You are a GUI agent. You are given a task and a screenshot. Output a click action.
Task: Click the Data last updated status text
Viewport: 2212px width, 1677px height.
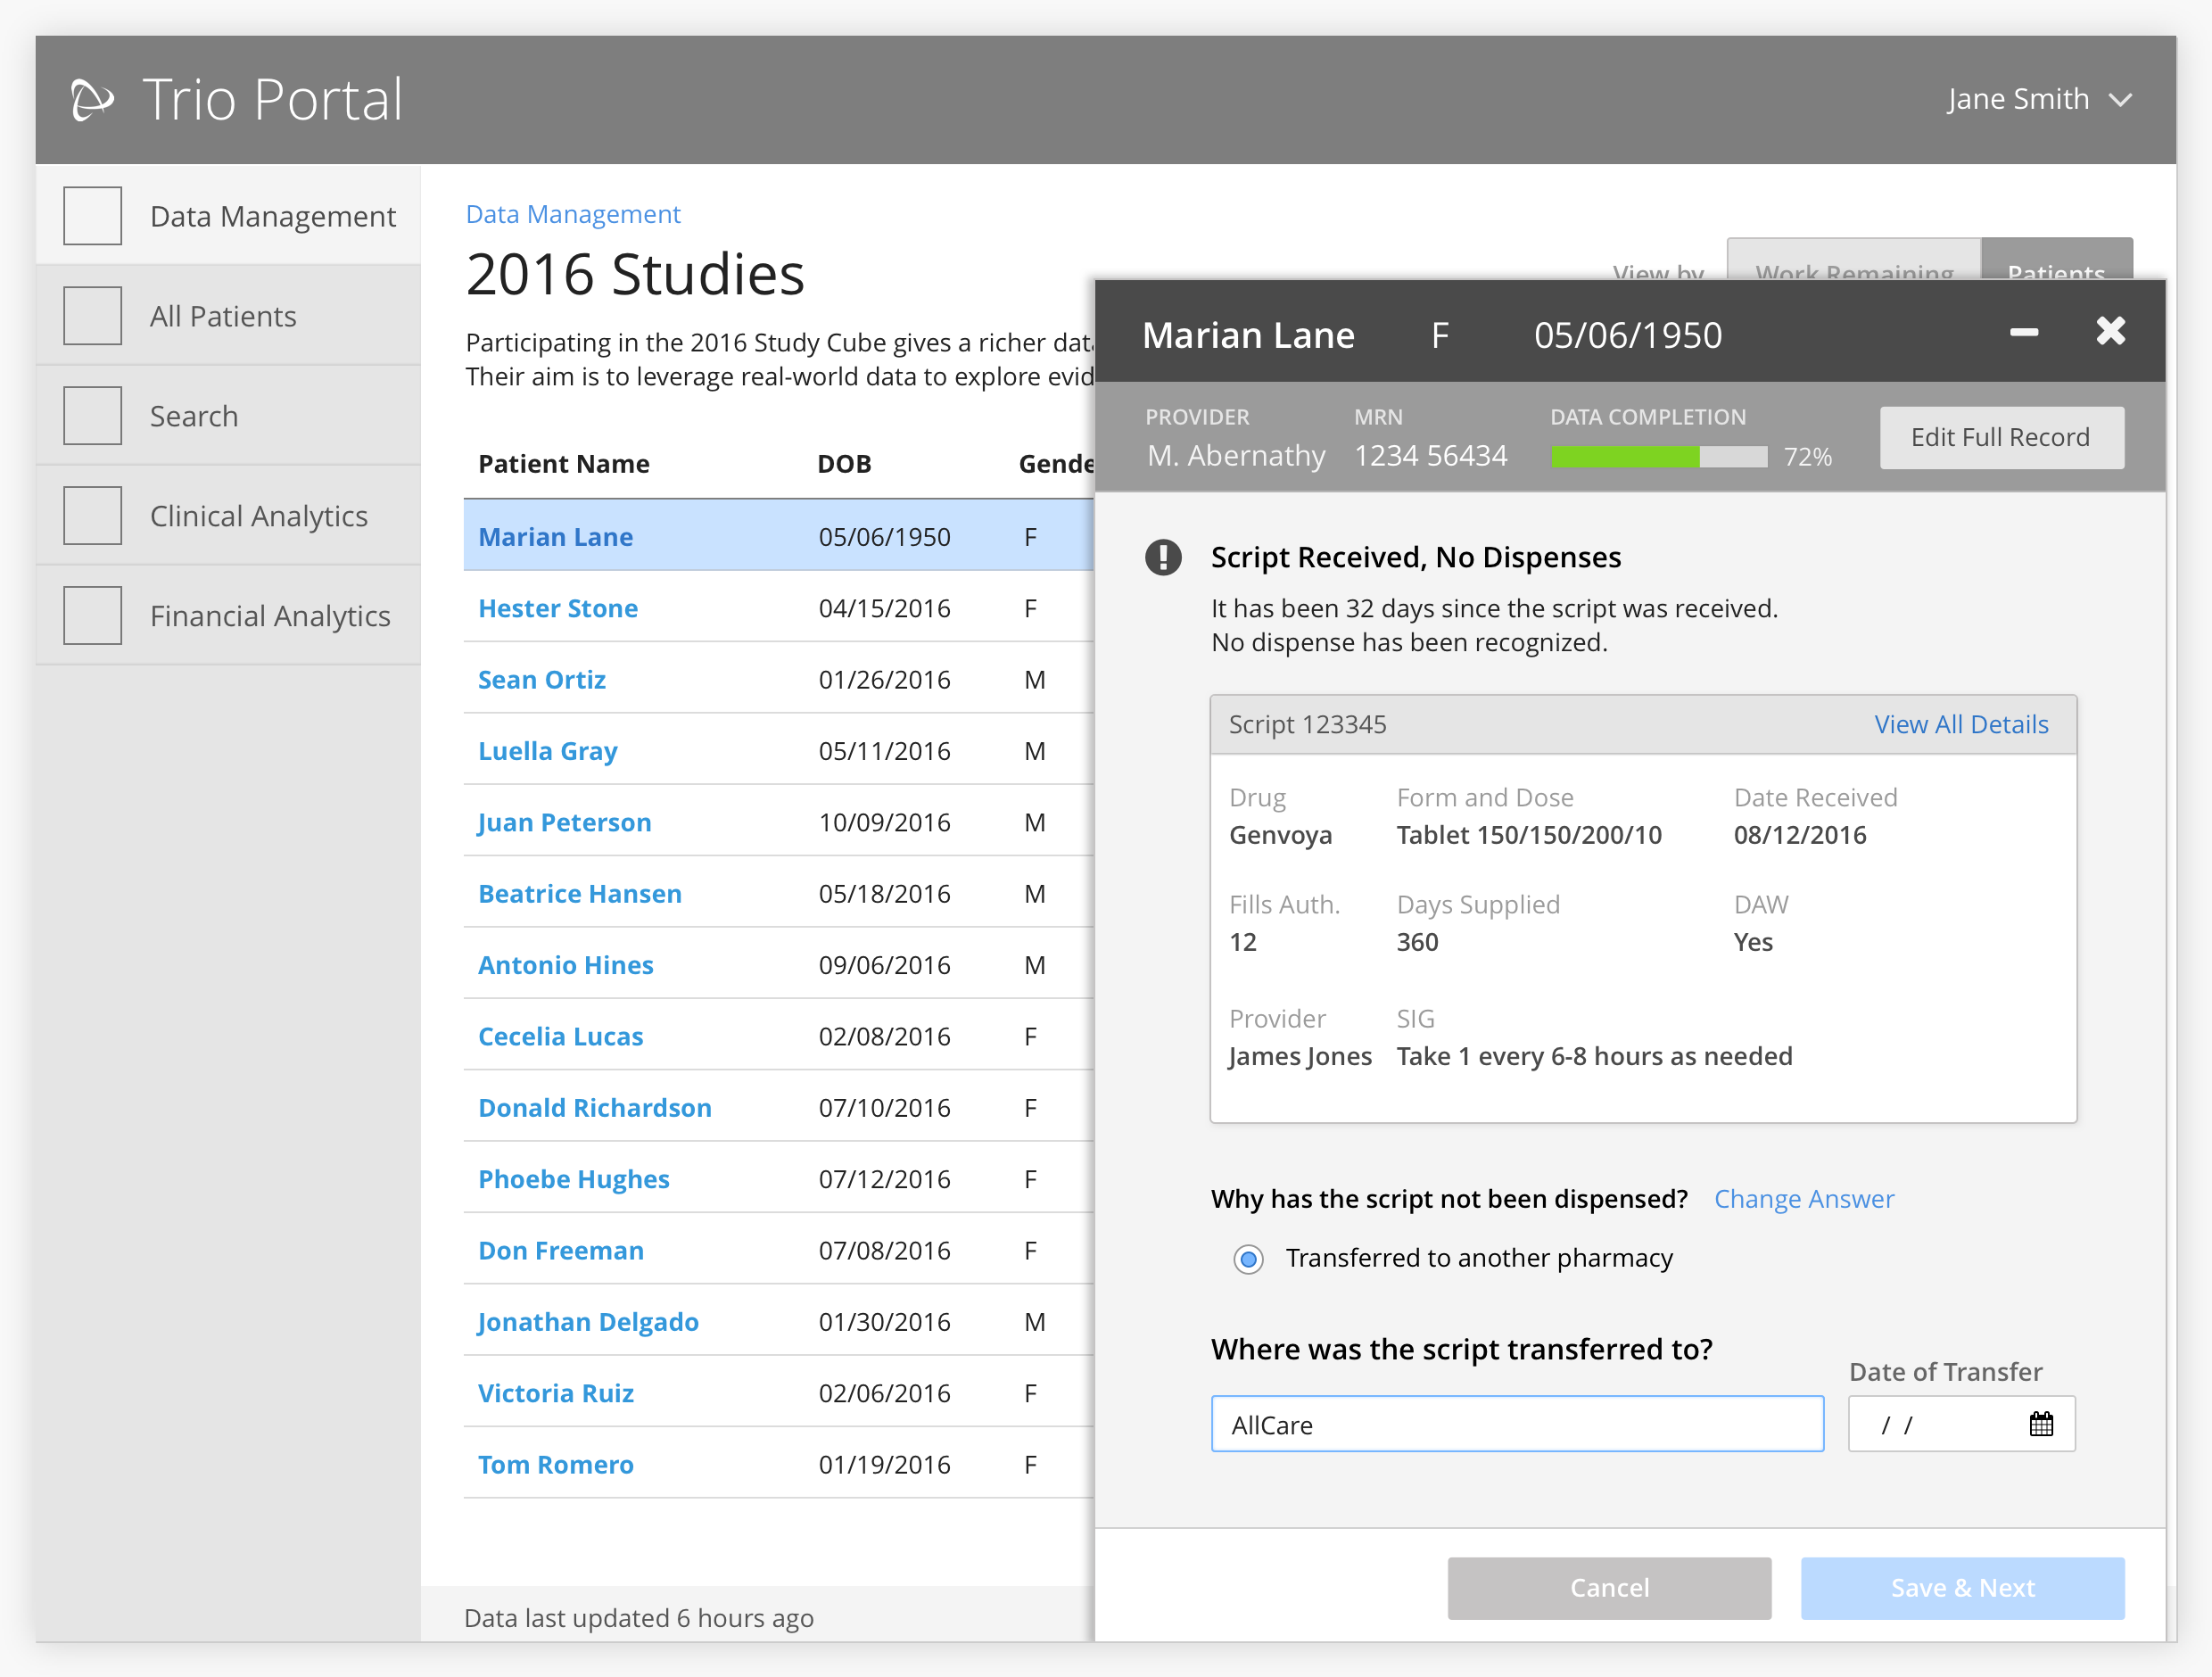[x=639, y=1618]
